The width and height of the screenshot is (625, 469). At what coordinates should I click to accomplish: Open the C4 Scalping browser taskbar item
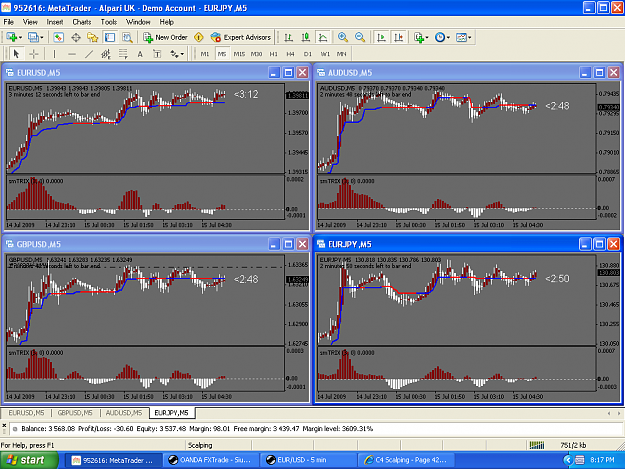pos(405,460)
